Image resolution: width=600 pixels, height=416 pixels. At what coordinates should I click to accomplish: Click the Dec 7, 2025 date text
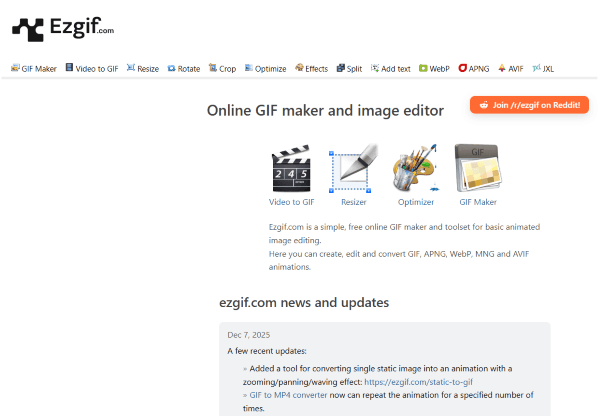248,335
